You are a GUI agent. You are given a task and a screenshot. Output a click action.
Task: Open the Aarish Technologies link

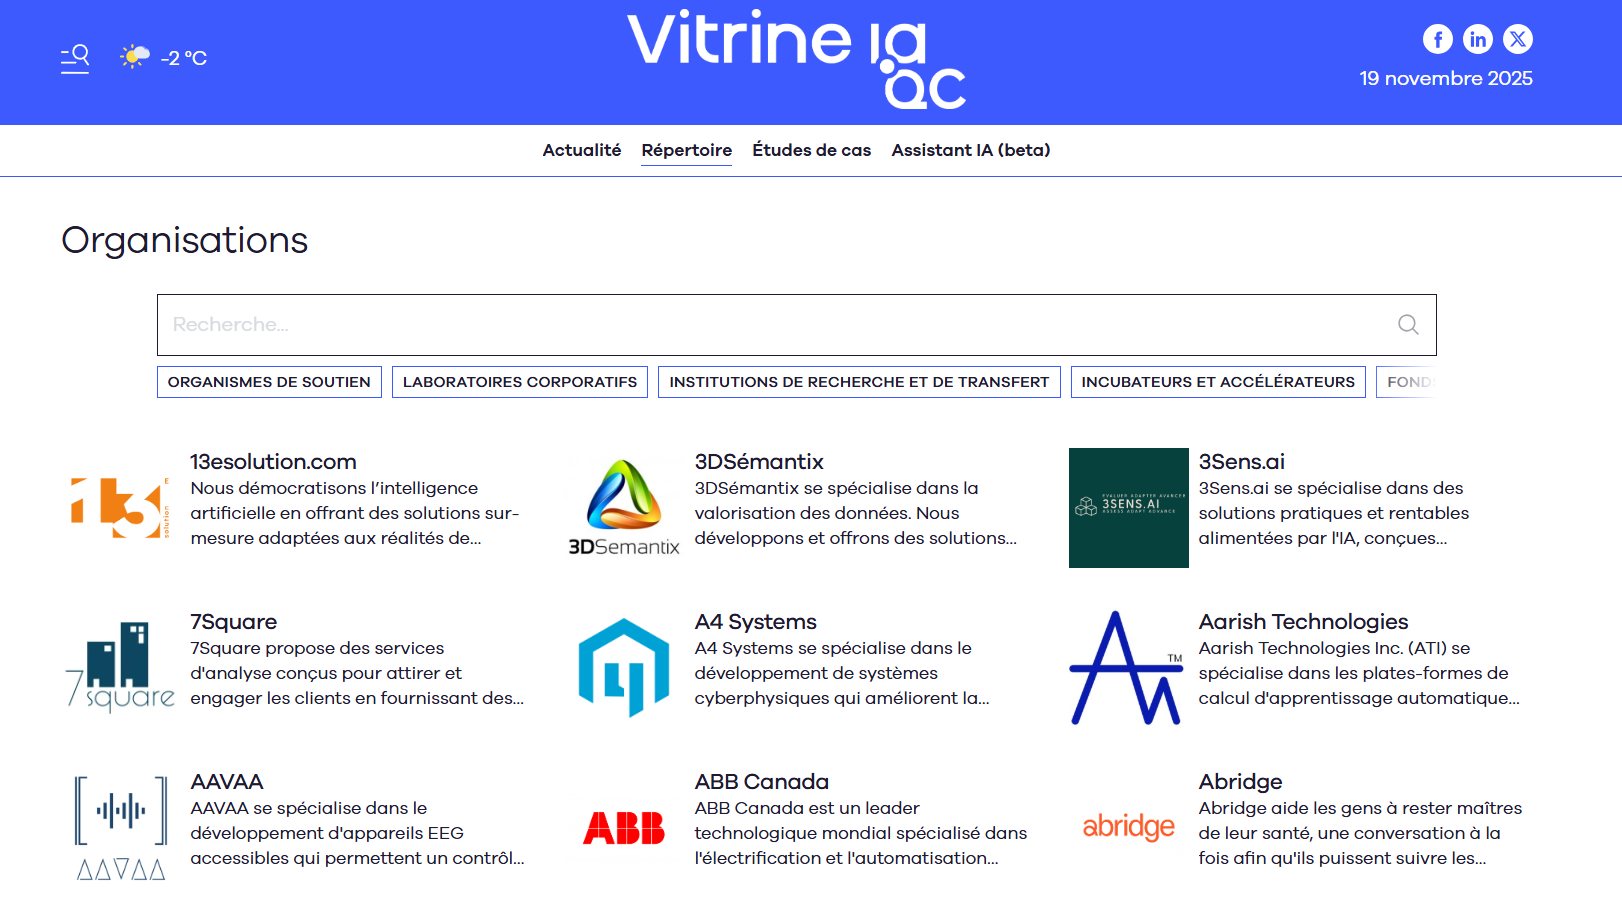coord(1303,622)
